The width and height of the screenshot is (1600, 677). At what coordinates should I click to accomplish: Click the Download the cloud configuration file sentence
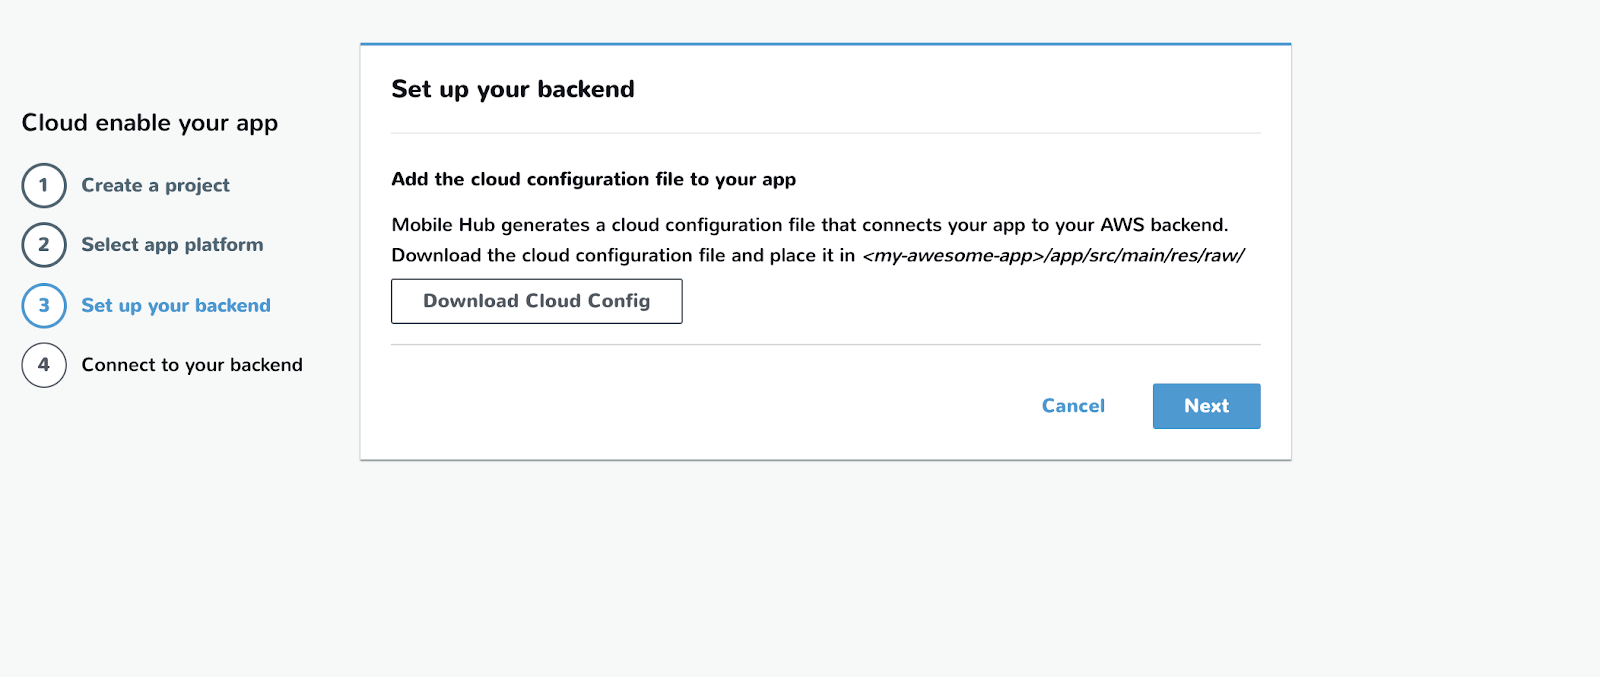pos(622,256)
